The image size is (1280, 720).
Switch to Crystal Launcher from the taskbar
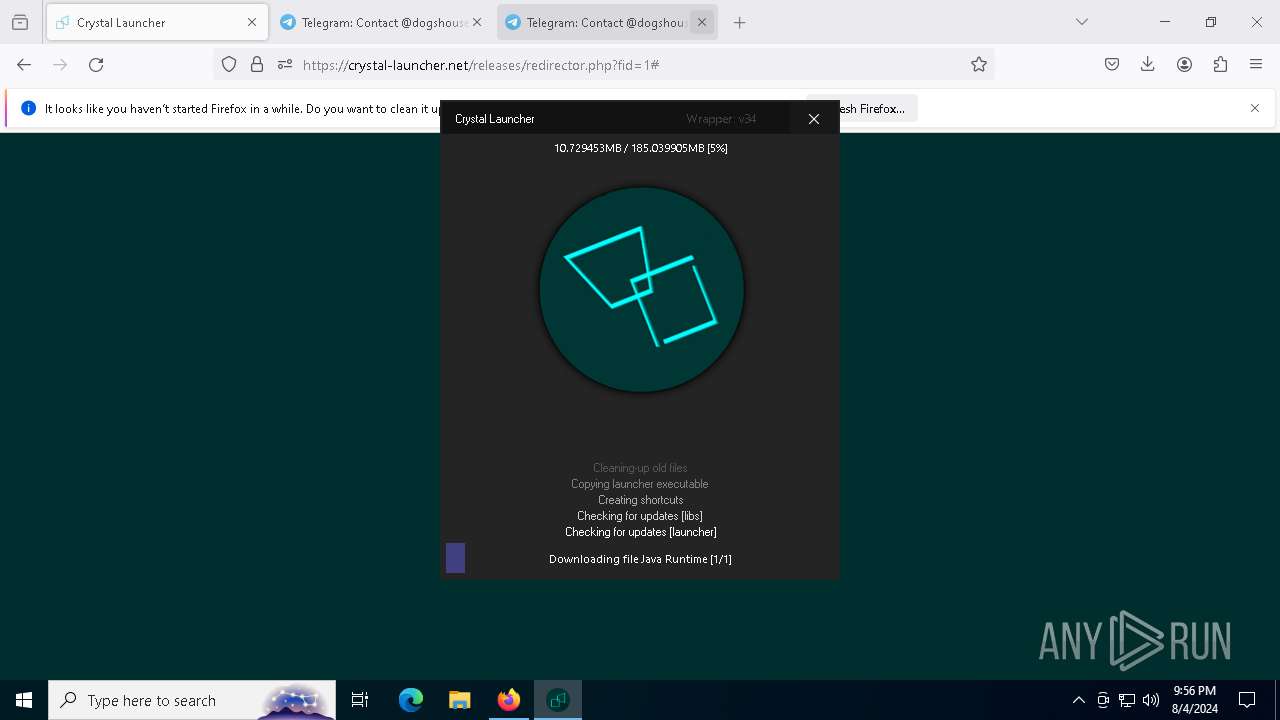558,700
